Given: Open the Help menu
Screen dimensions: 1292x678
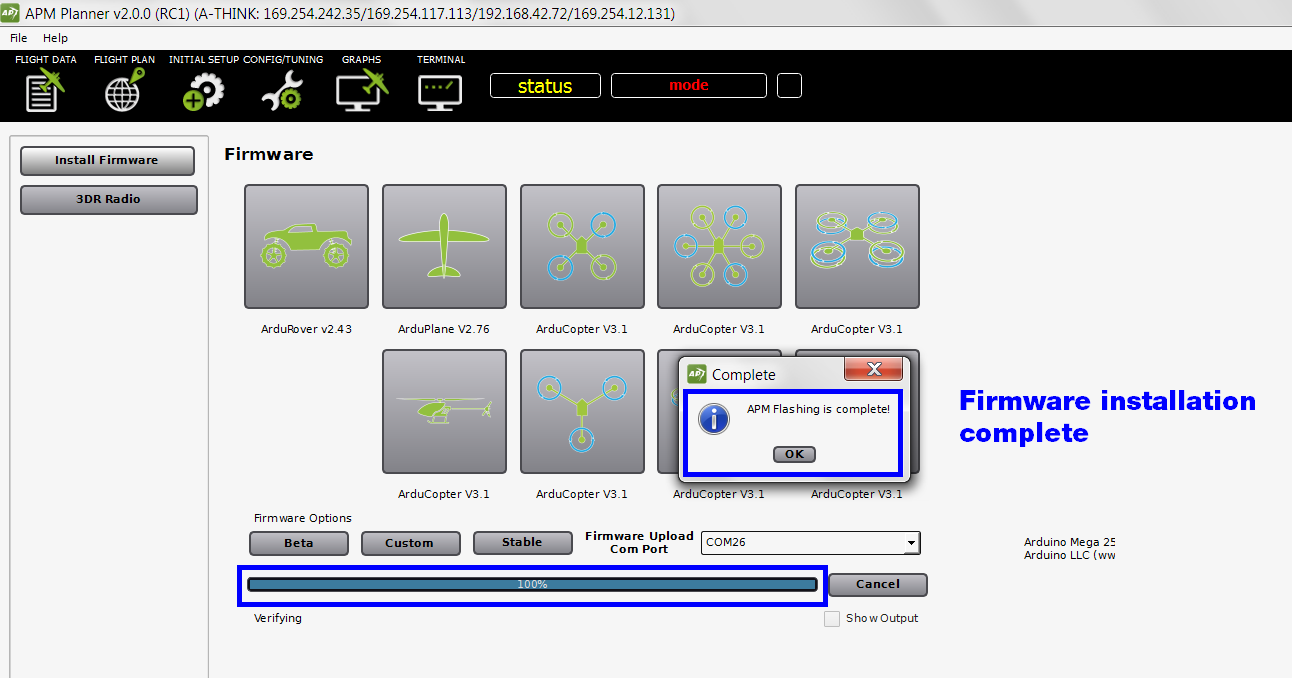Looking at the screenshot, I should pyautogui.click(x=55, y=38).
